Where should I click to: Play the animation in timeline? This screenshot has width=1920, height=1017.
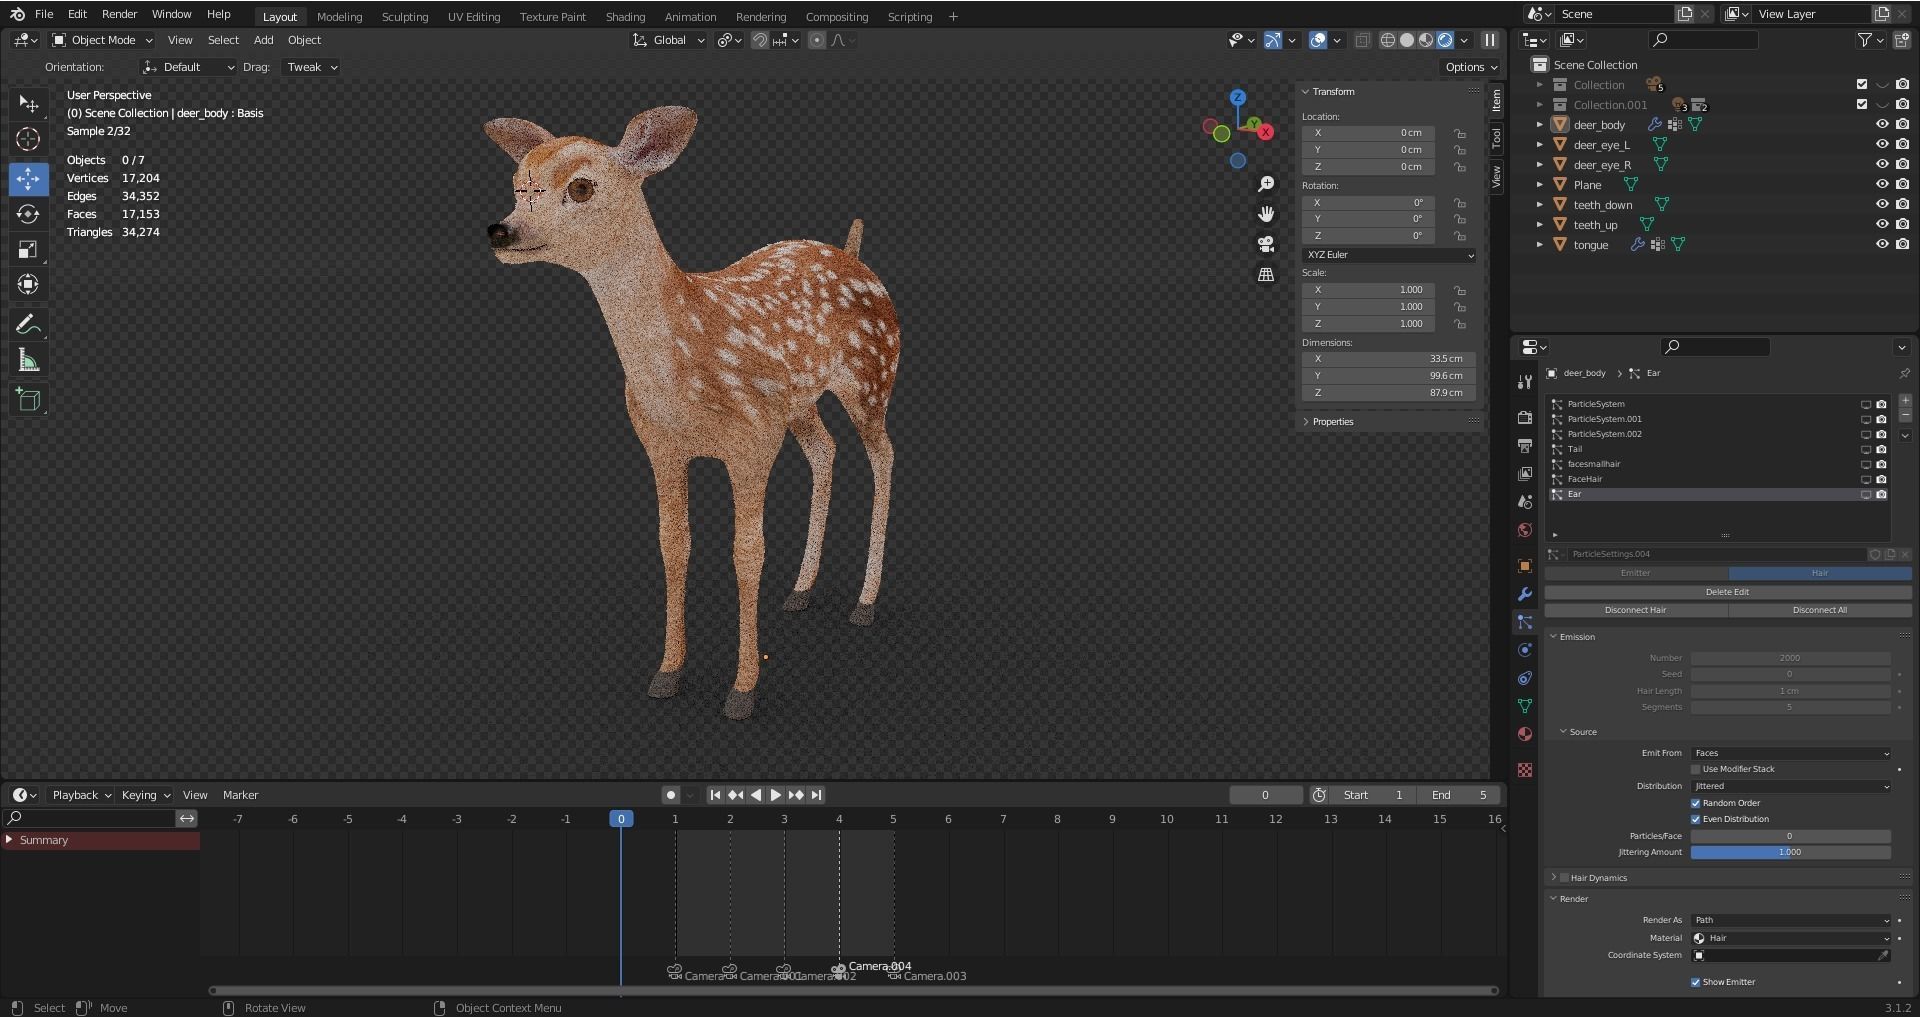click(x=776, y=795)
